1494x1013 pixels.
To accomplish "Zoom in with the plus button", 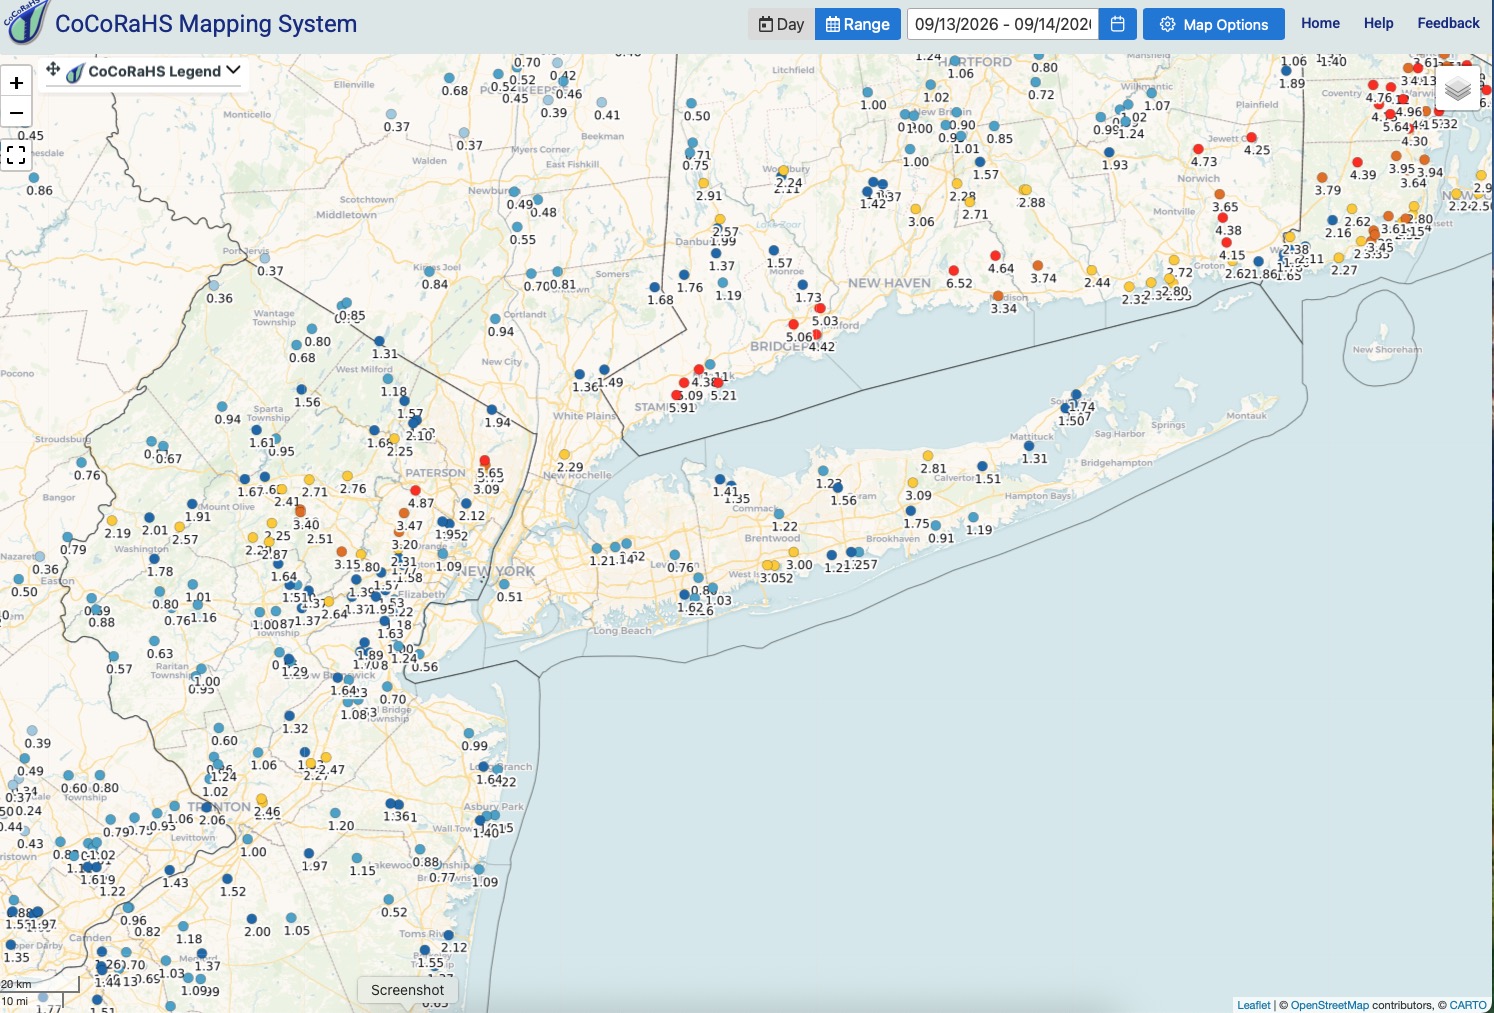I will pyautogui.click(x=16, y=83).
